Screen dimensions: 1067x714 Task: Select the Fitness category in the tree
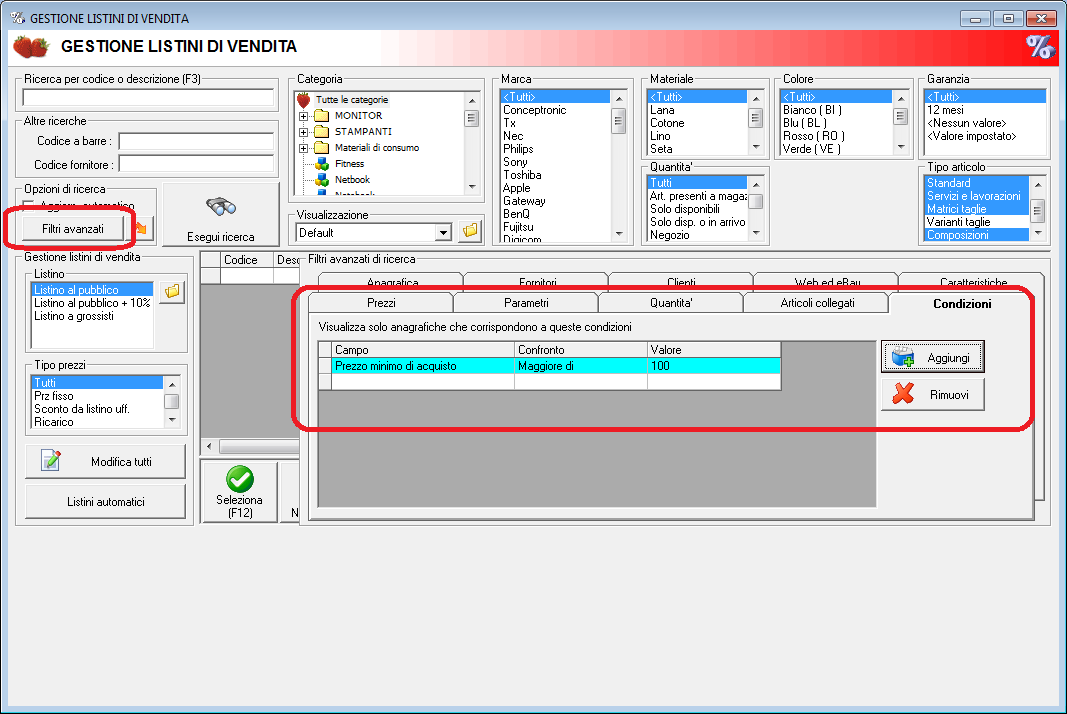[x=349, y=164]
